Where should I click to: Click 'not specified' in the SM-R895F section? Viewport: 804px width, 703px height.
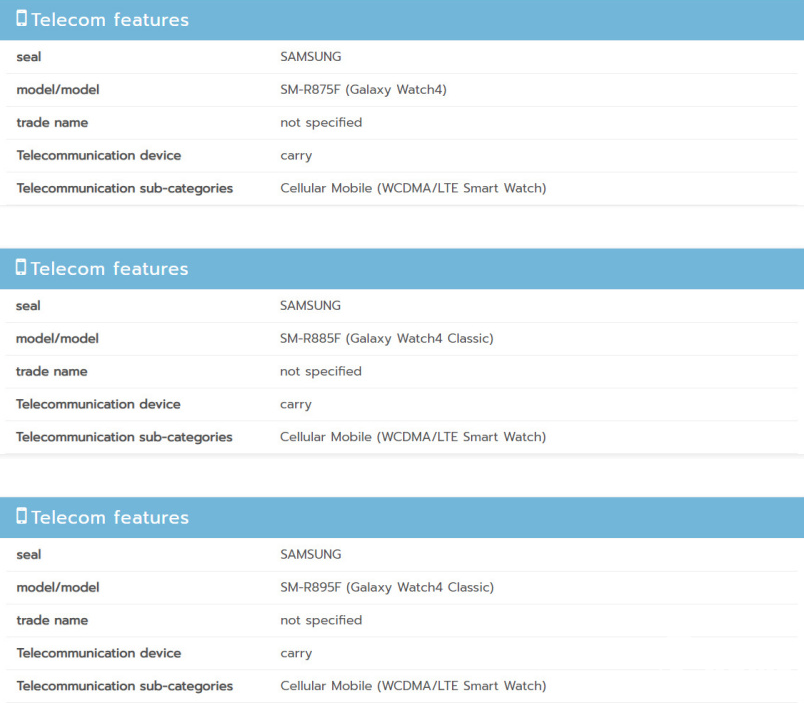[x=320, y=621]
